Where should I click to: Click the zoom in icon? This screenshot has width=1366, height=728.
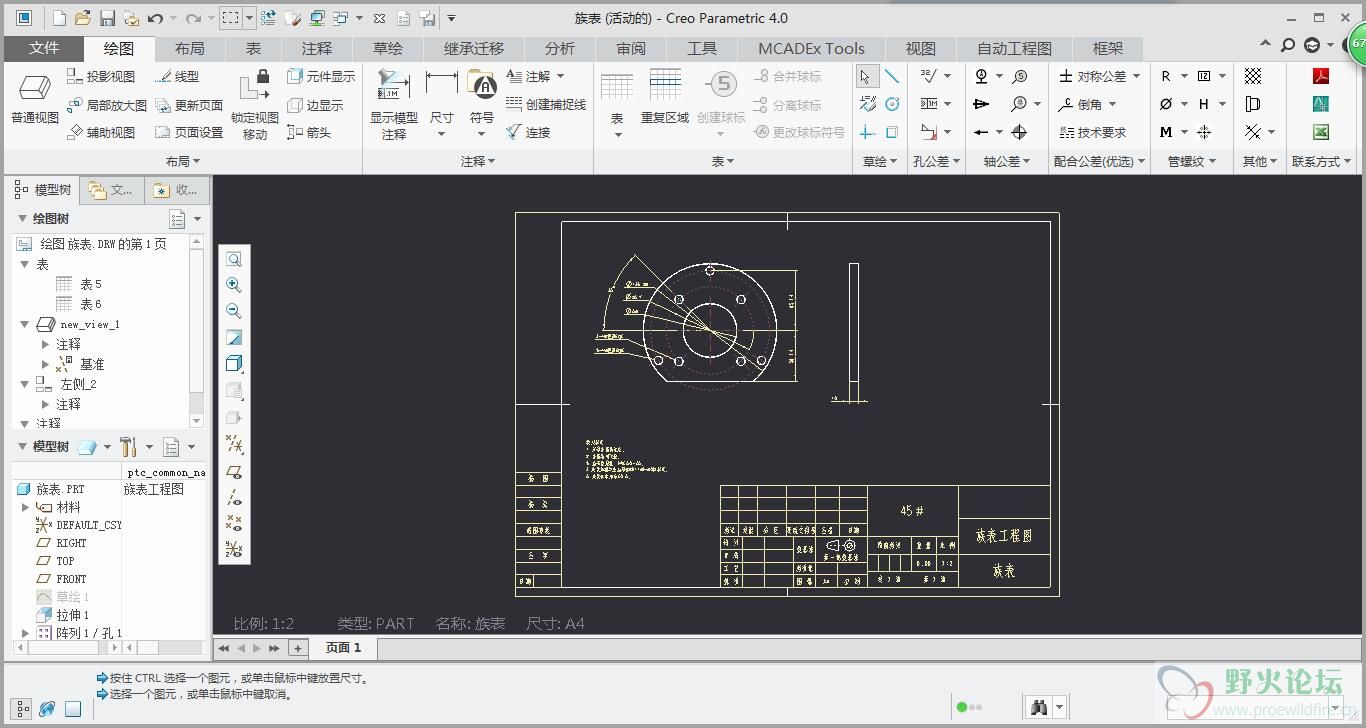pos(234,285)
